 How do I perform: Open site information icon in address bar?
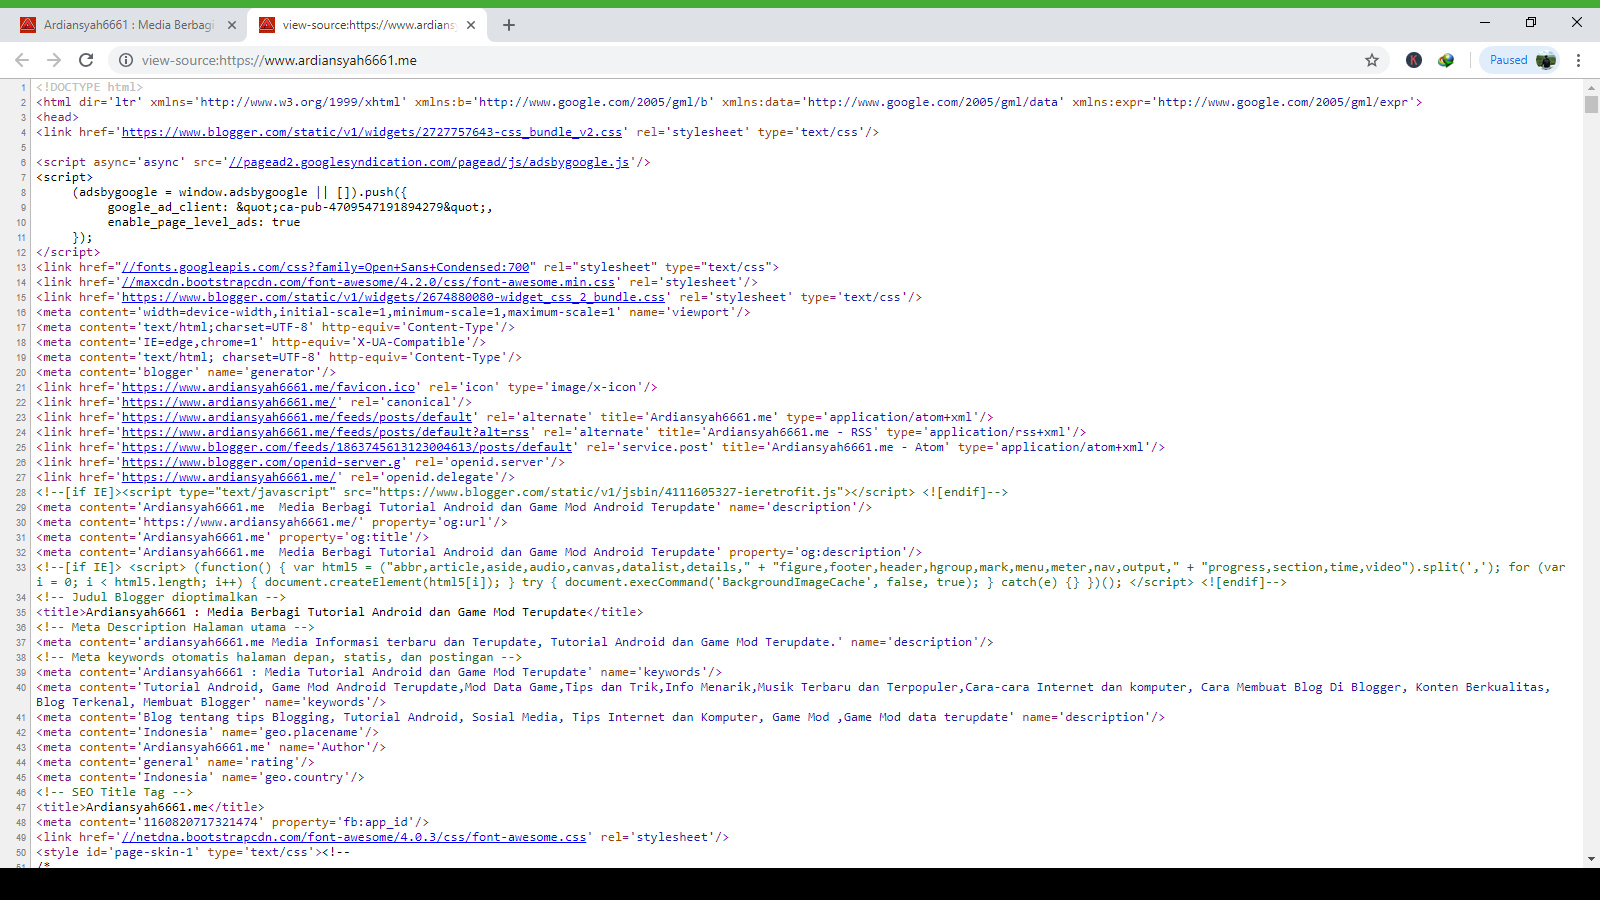[126, 60]
